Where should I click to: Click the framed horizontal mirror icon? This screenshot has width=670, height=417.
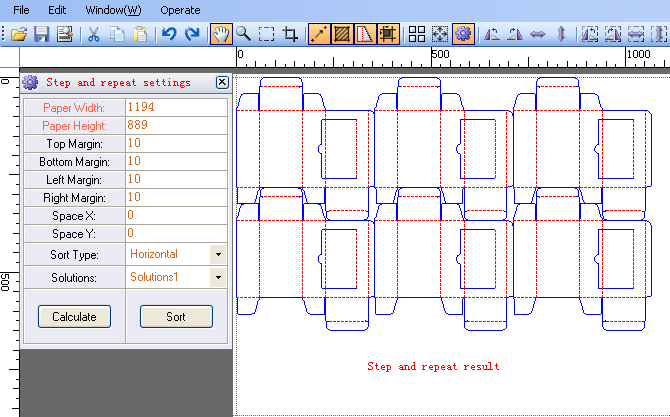pyautogui.click(x=636, y=34)
